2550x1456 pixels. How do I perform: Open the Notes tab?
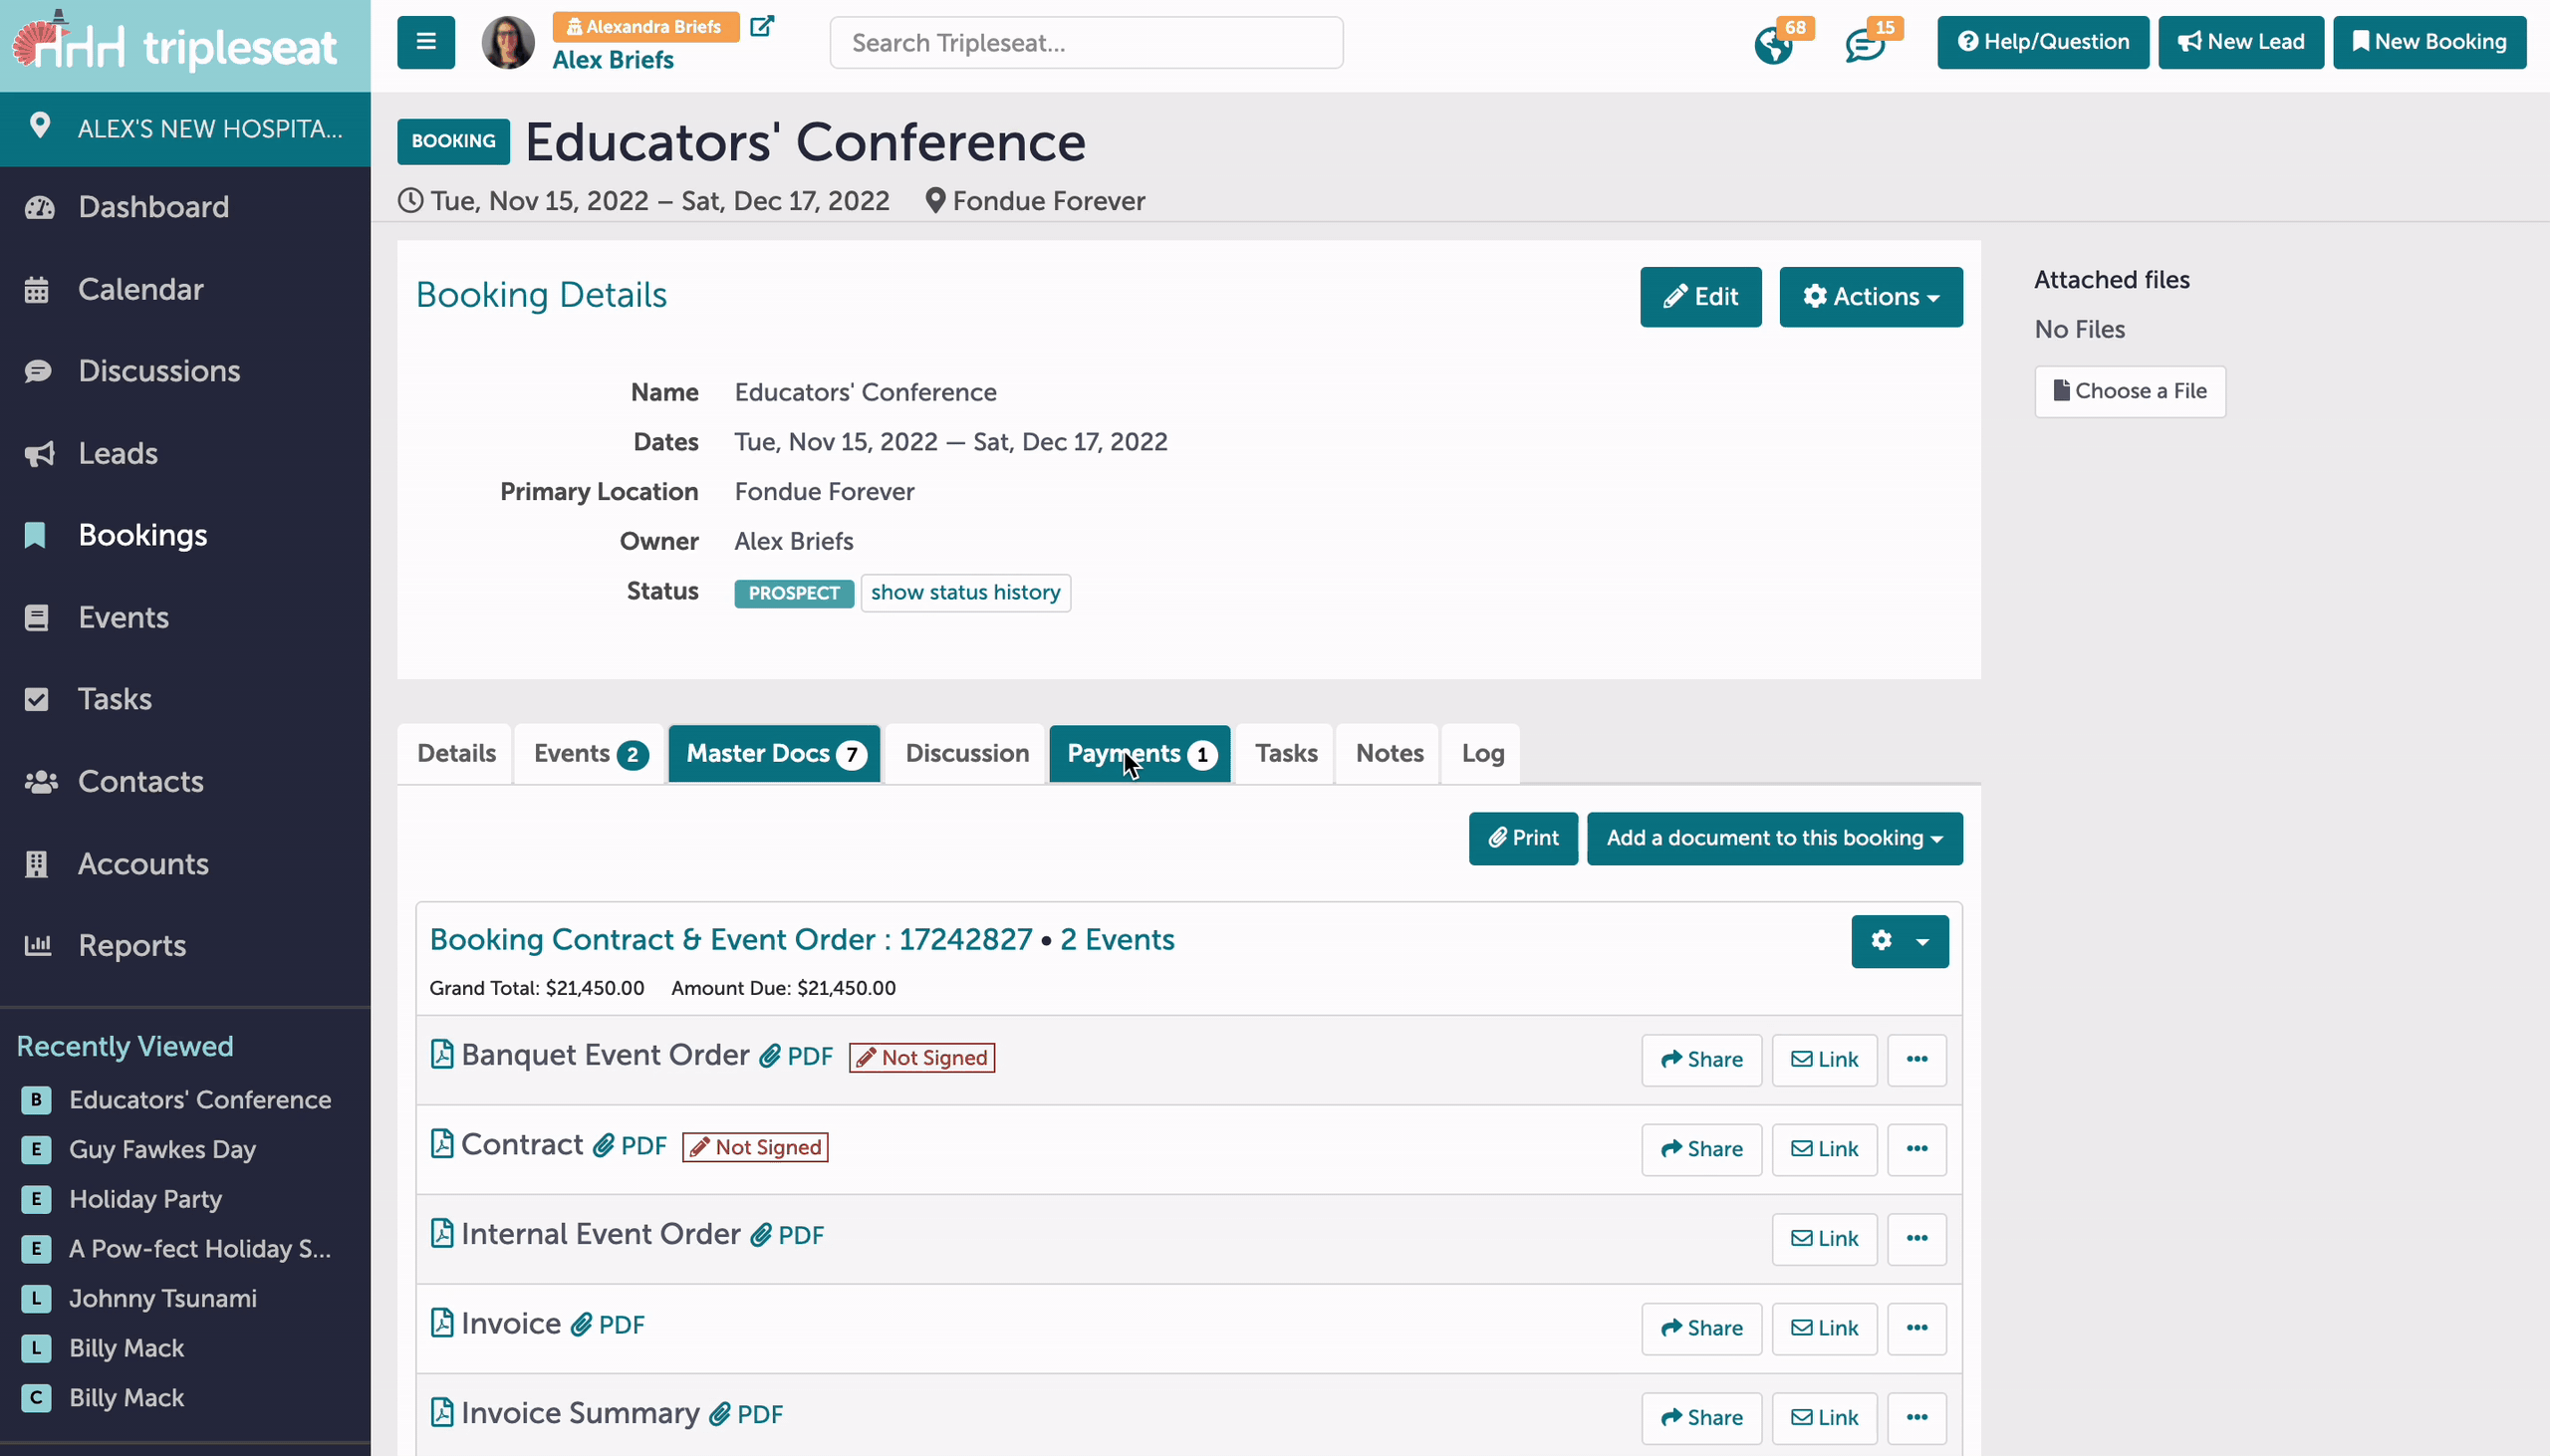[1389, 753]
